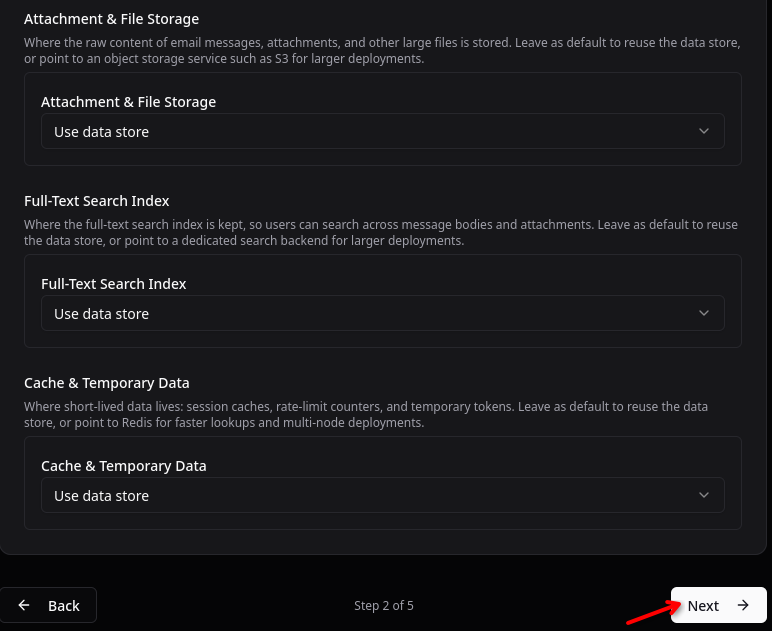Click the description mentioning S3 object storage
Viewport: 772px width, 631px height.
coord(382,51)
